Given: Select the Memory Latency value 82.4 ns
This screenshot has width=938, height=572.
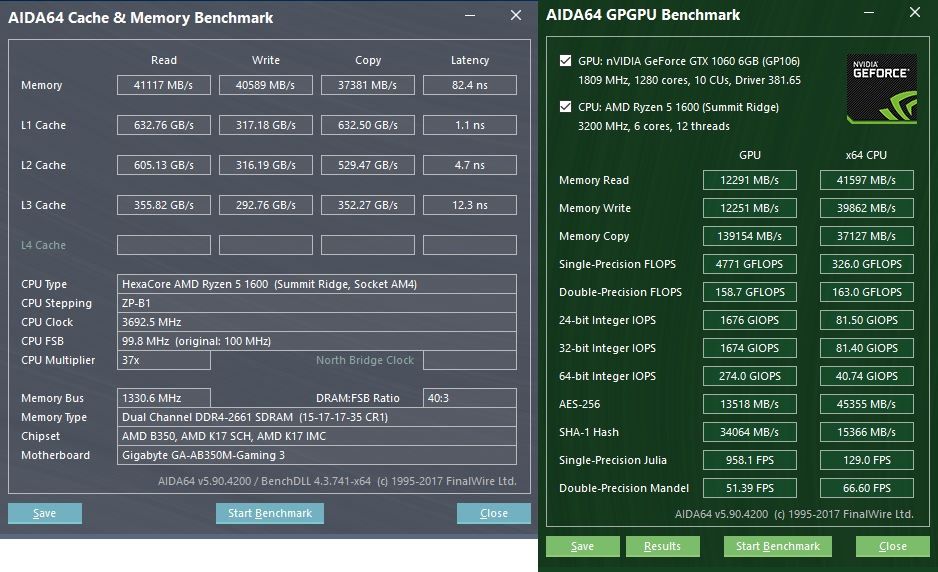Looking at the screenshot, I should pos(470,85).
